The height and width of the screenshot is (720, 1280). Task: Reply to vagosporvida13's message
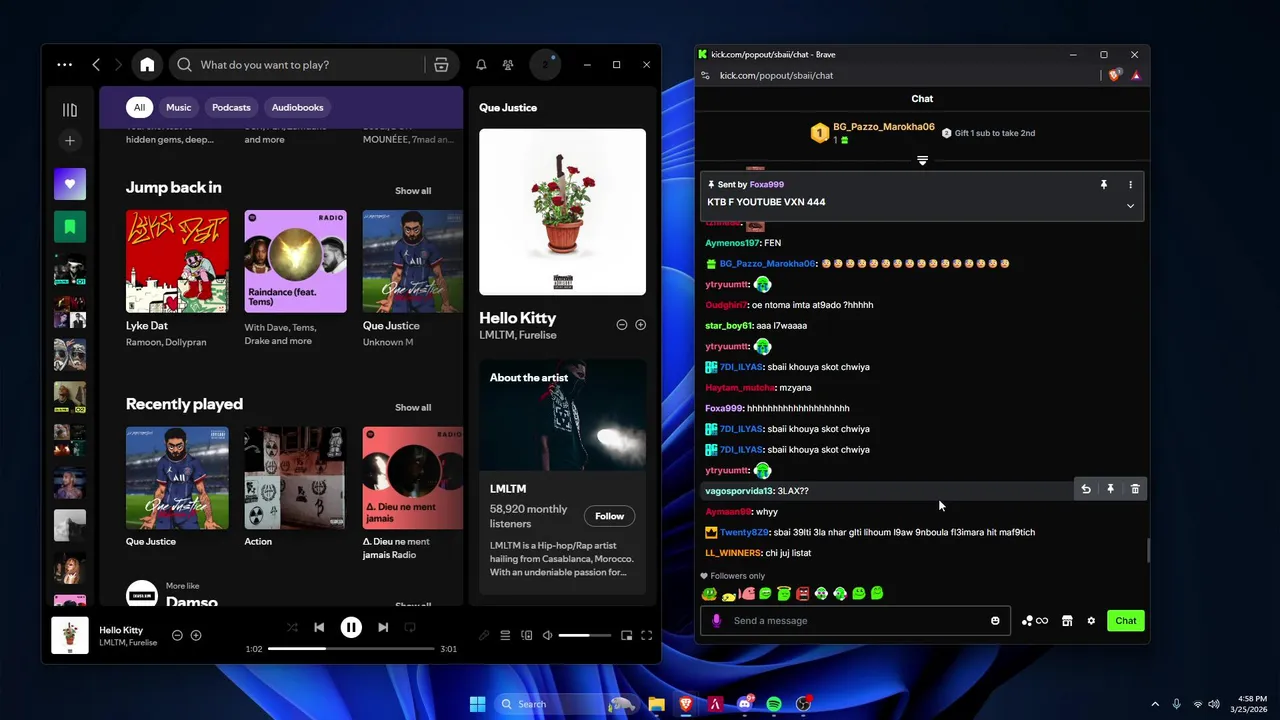(x=1086, y=489)
